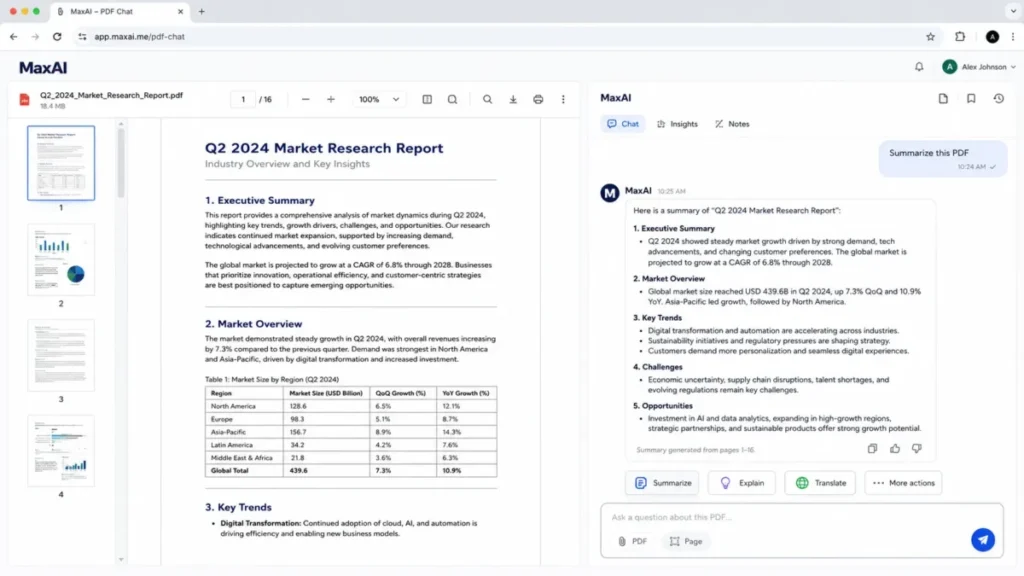Click the red PDF file icon
Image resolution: width=1024 pixels, height=576 pixels.
pos(25,100)
